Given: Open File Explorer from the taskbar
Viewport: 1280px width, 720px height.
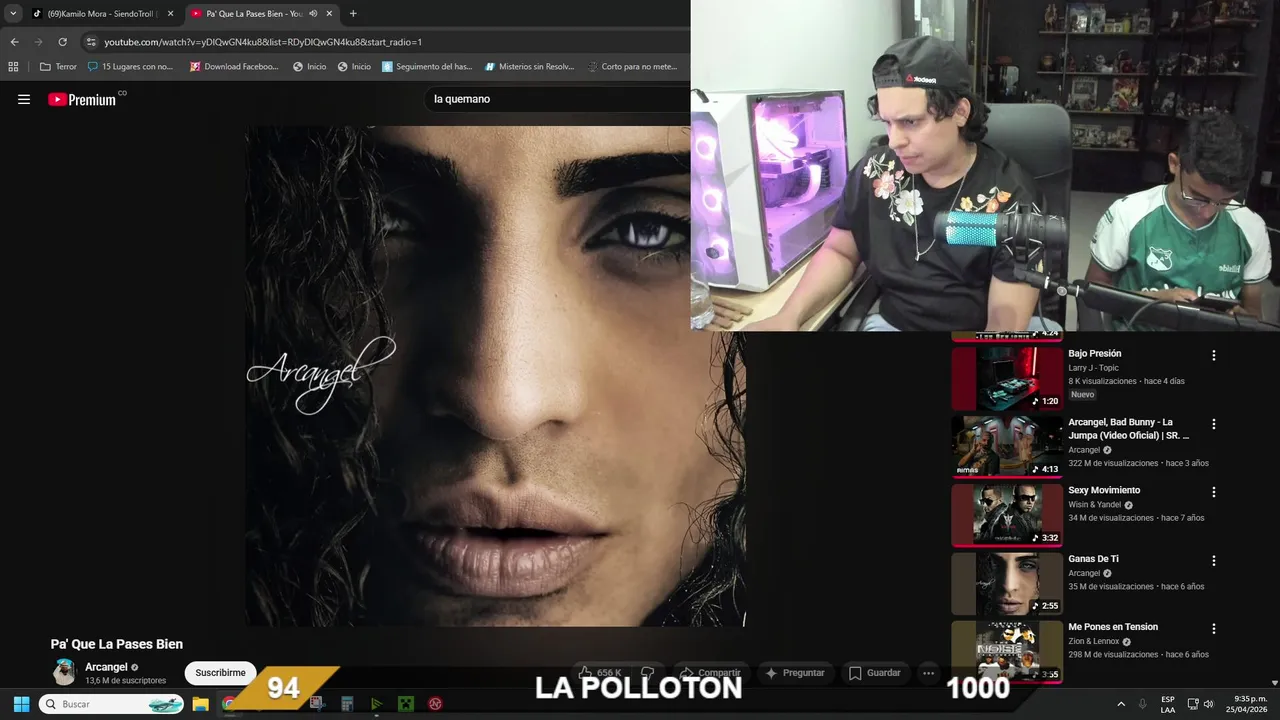Looking at the screenshot, I should point(200,704).
